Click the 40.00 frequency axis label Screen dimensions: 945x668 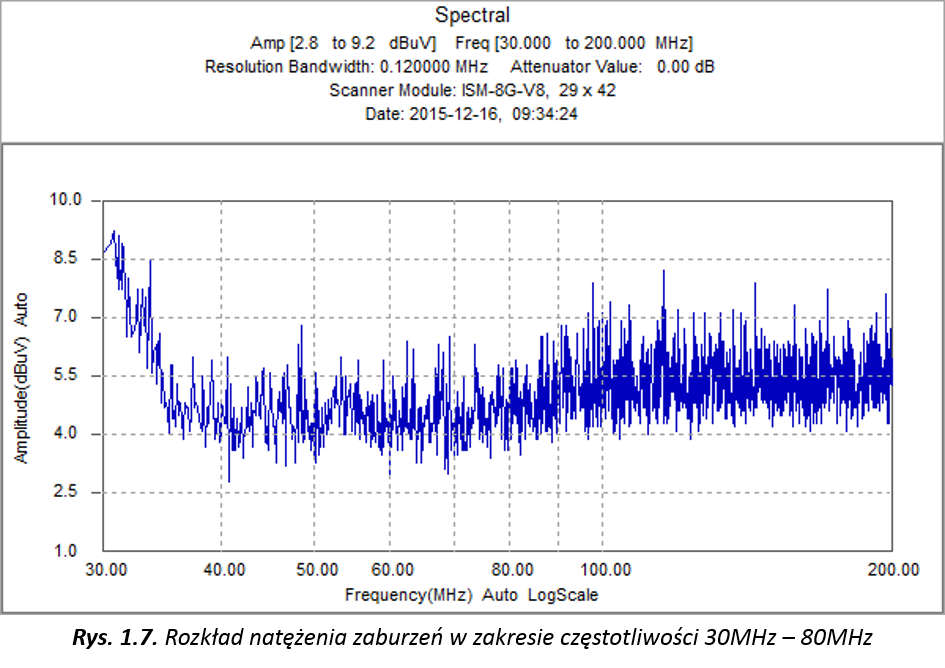(x=224, y=570)
